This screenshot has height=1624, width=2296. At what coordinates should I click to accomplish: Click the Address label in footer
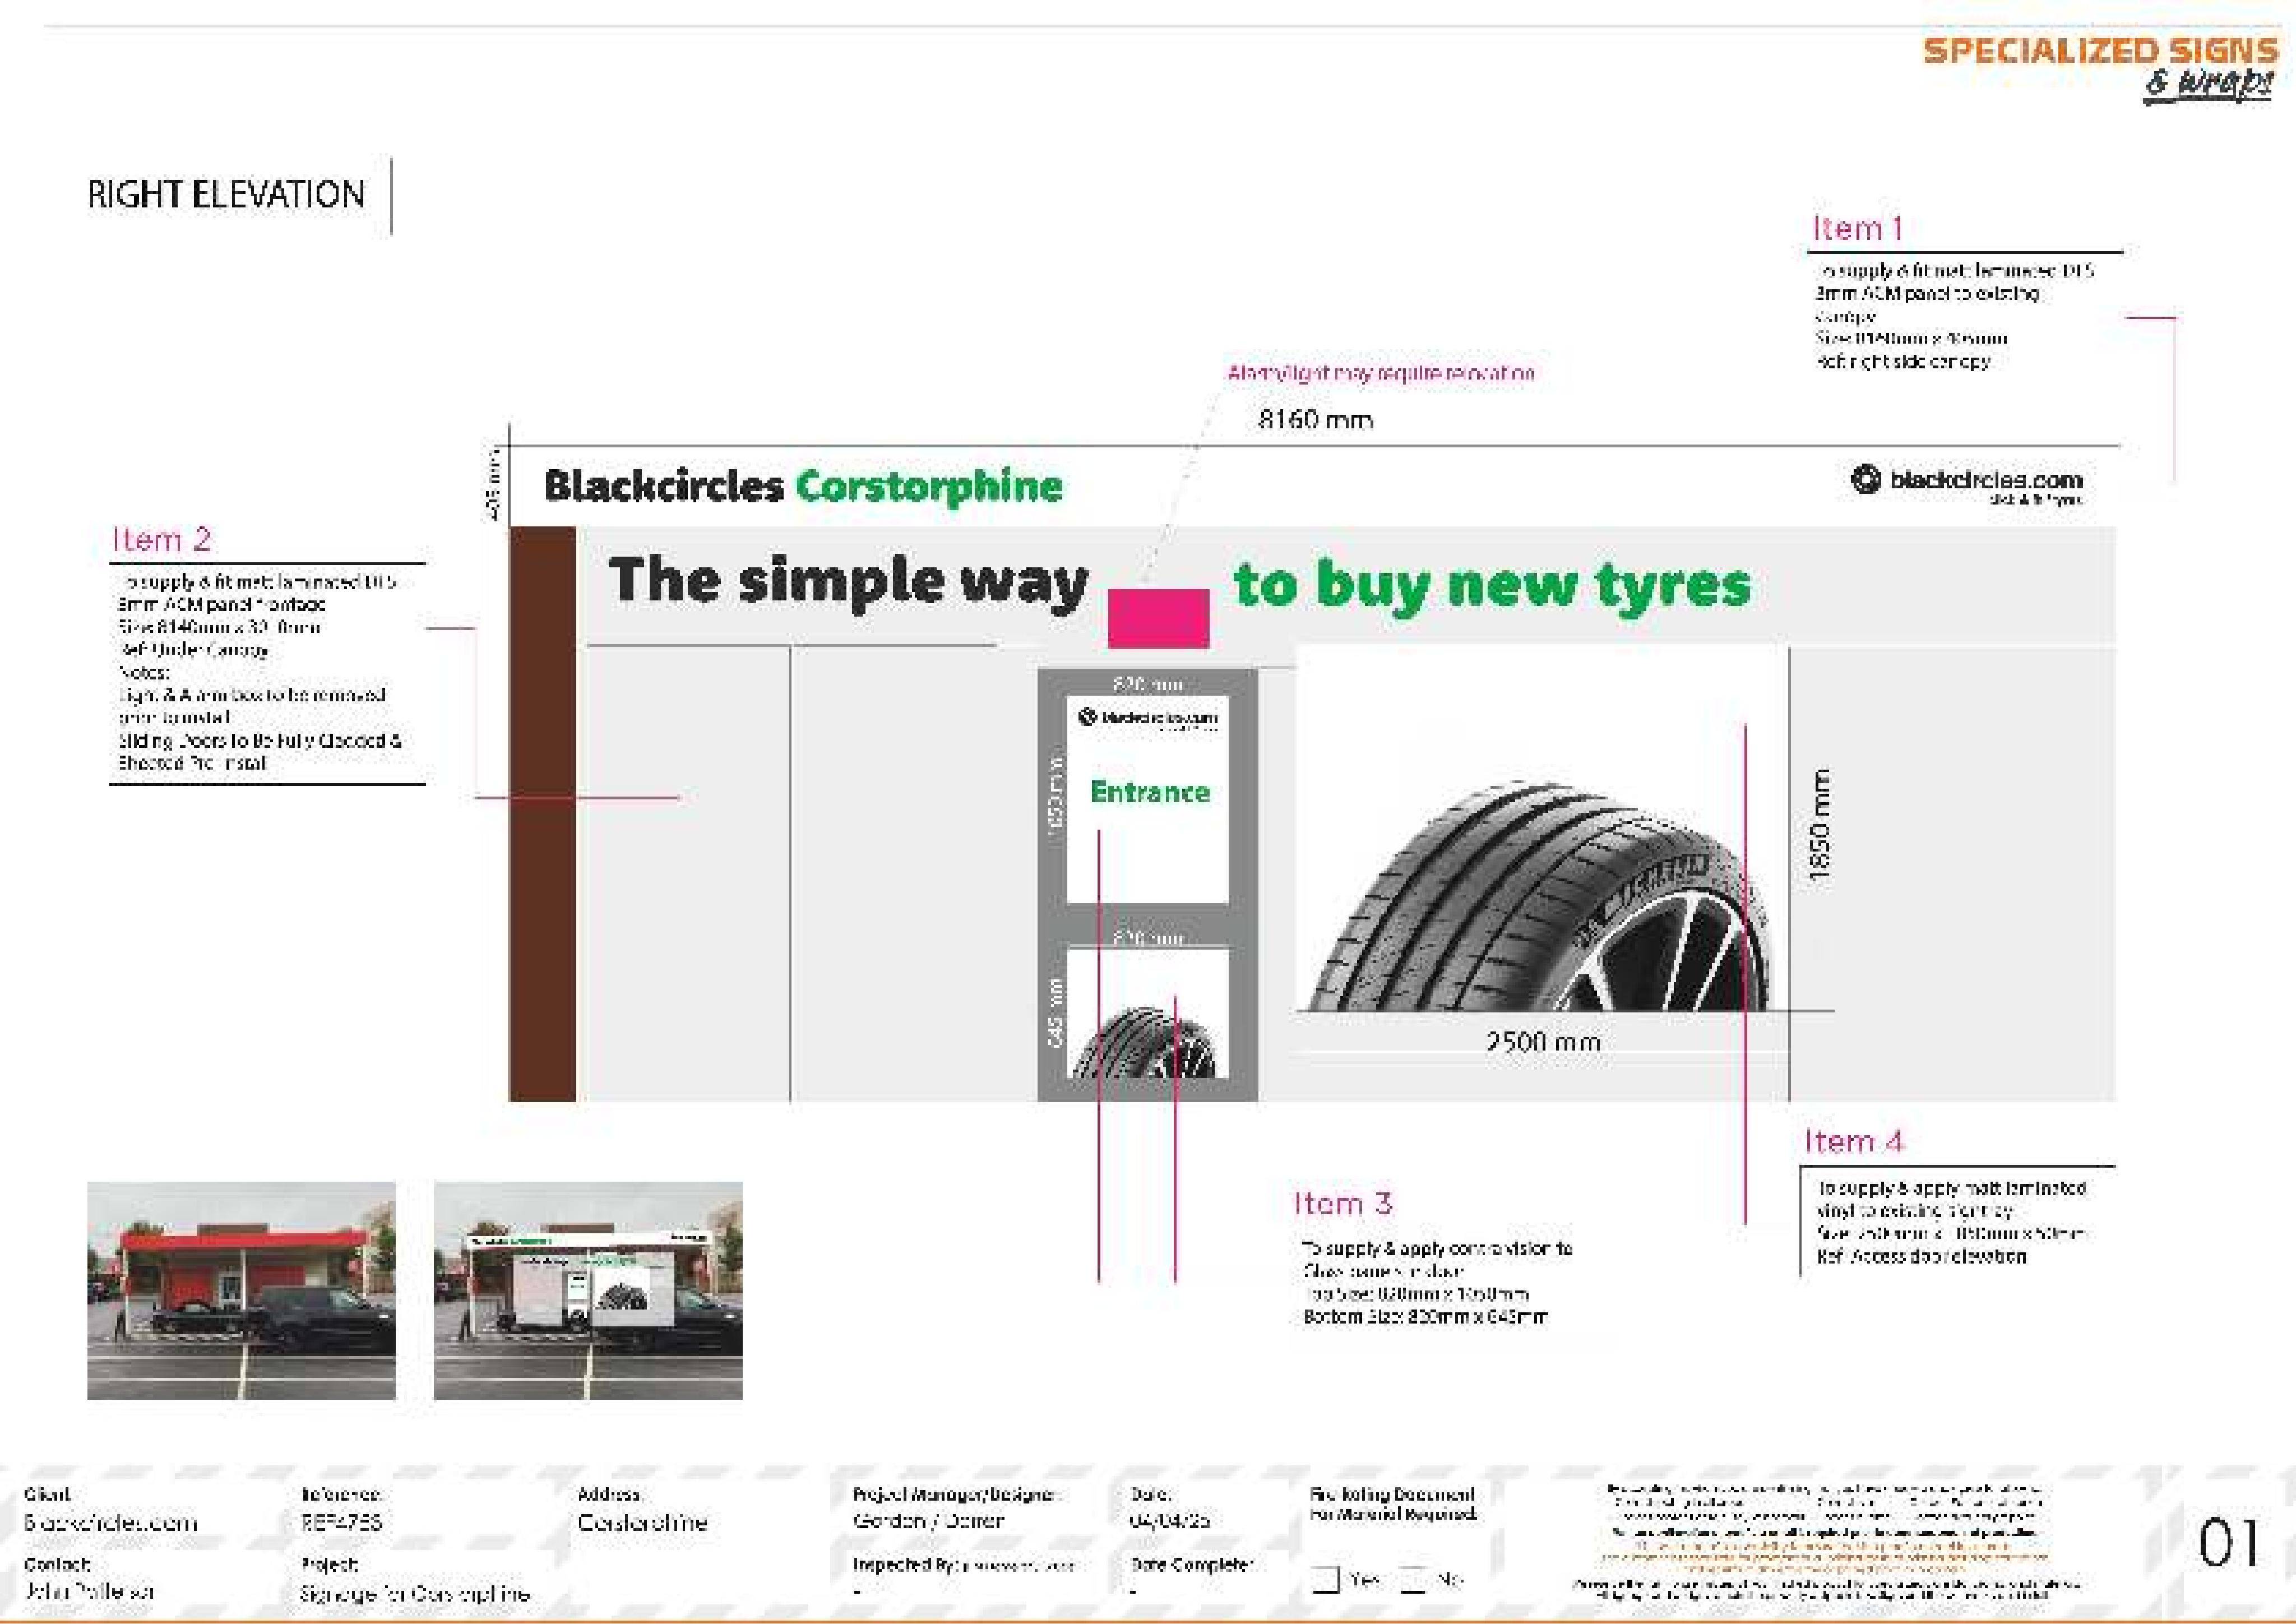point(609,1495)
